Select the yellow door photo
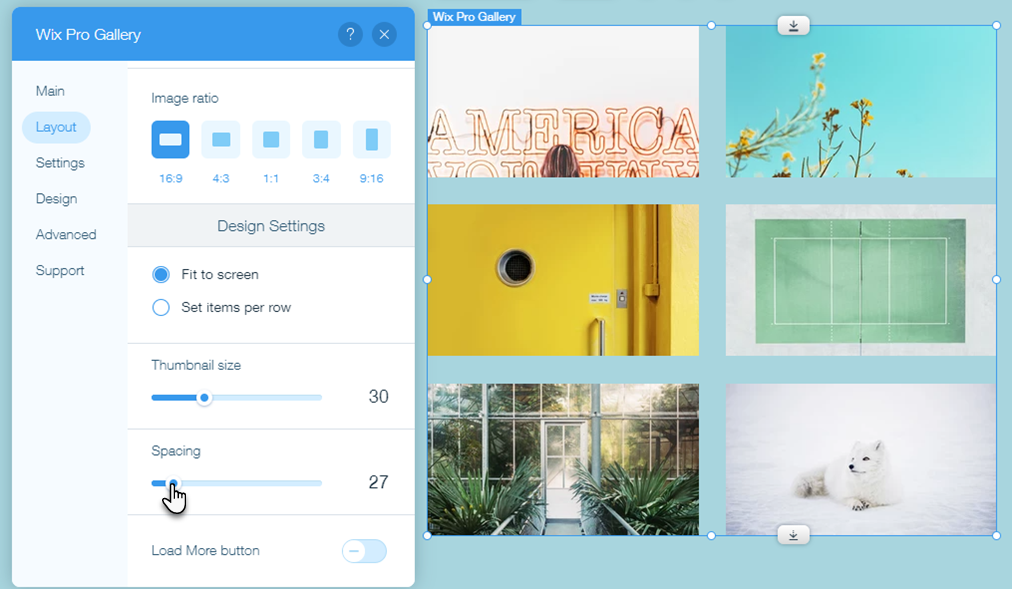 coord(562,280)
